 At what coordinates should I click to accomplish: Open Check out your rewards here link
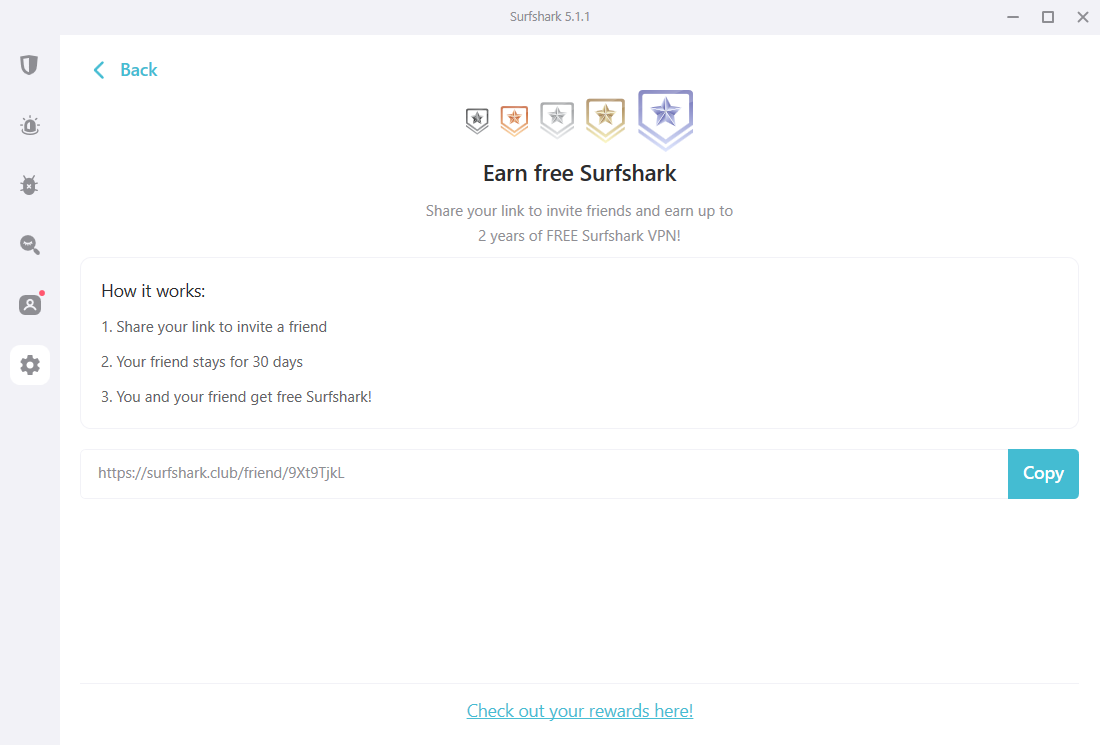(x=579, y=711)
